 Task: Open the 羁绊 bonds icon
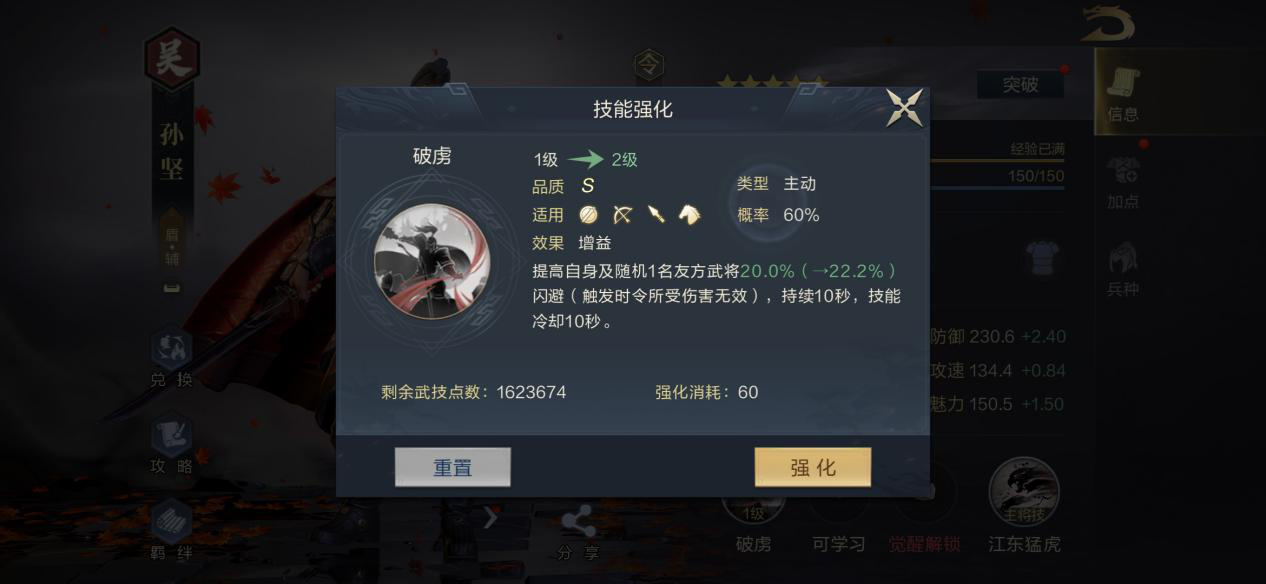pos(171,528)
